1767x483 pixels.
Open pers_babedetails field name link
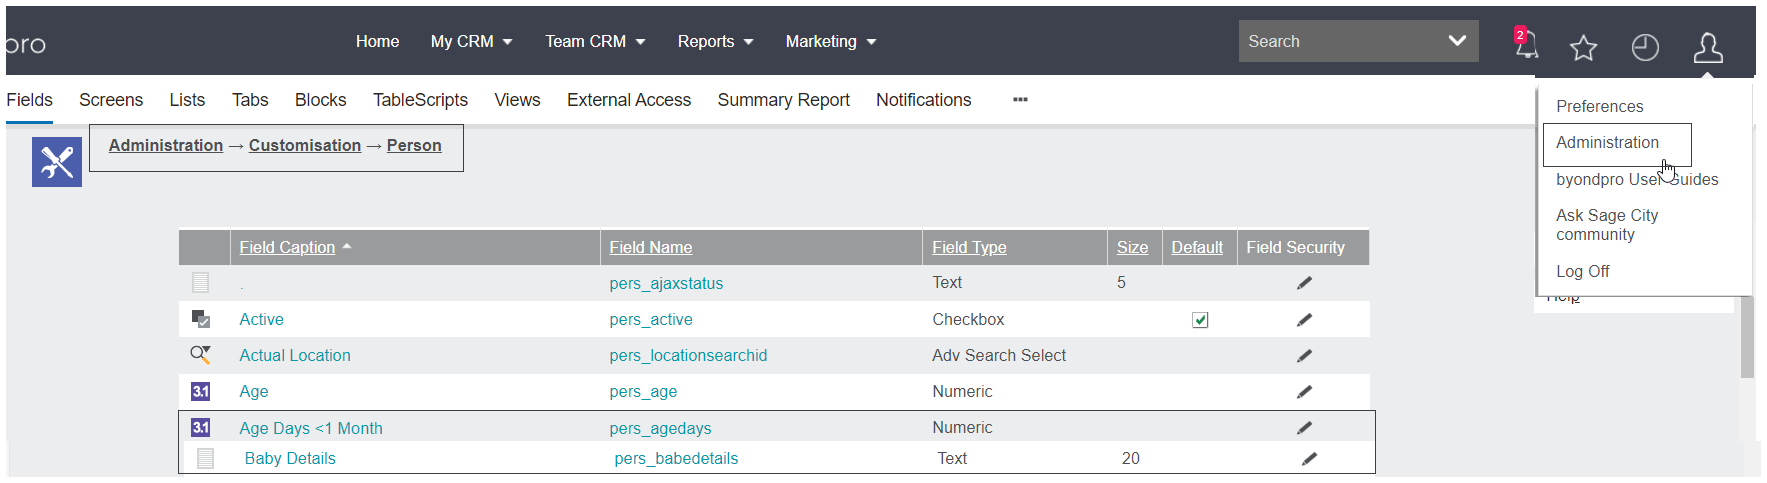coord(676,459)
